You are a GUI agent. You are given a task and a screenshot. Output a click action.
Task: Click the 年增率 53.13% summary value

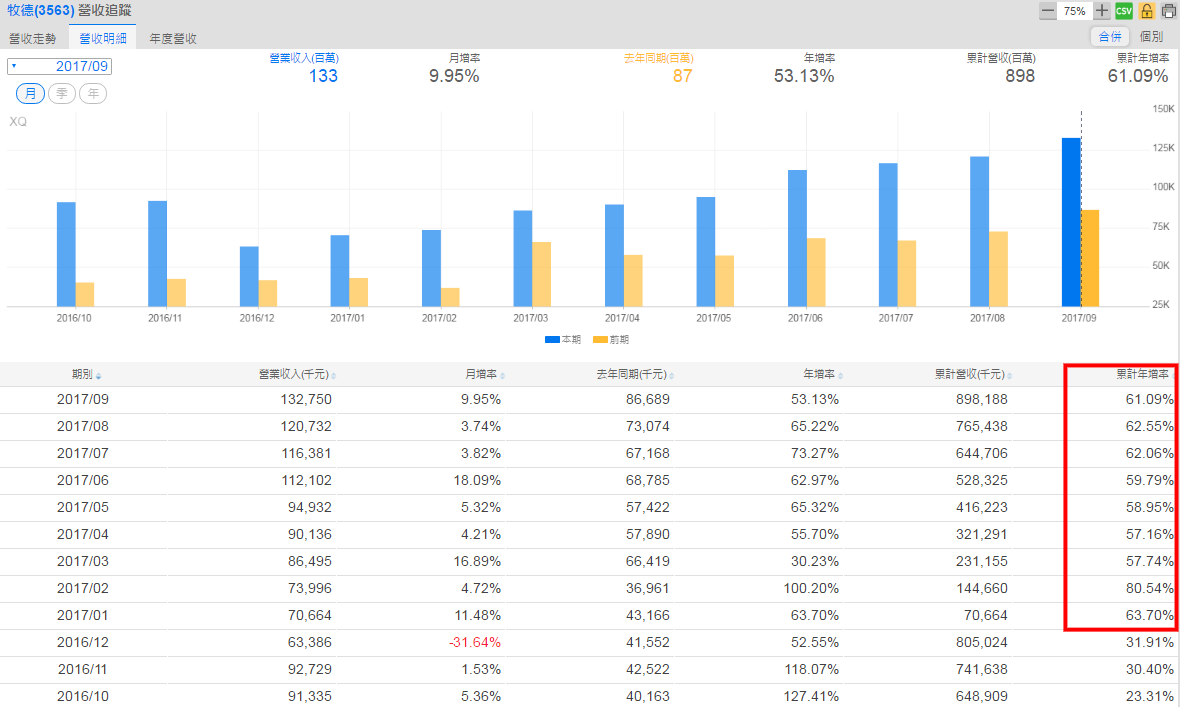click(x=804, y=76)
